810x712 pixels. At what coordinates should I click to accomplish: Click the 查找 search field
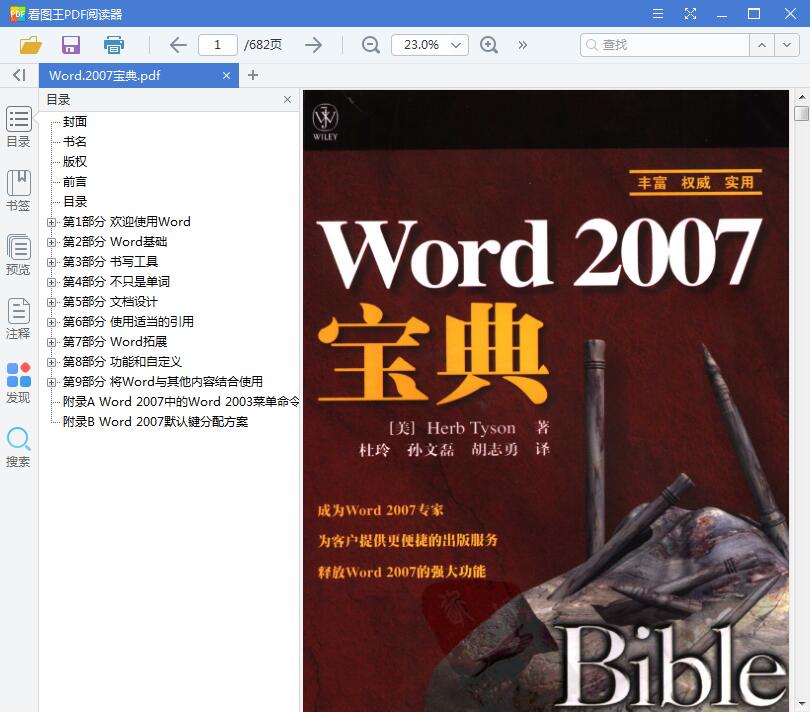[x=665, y=45]
